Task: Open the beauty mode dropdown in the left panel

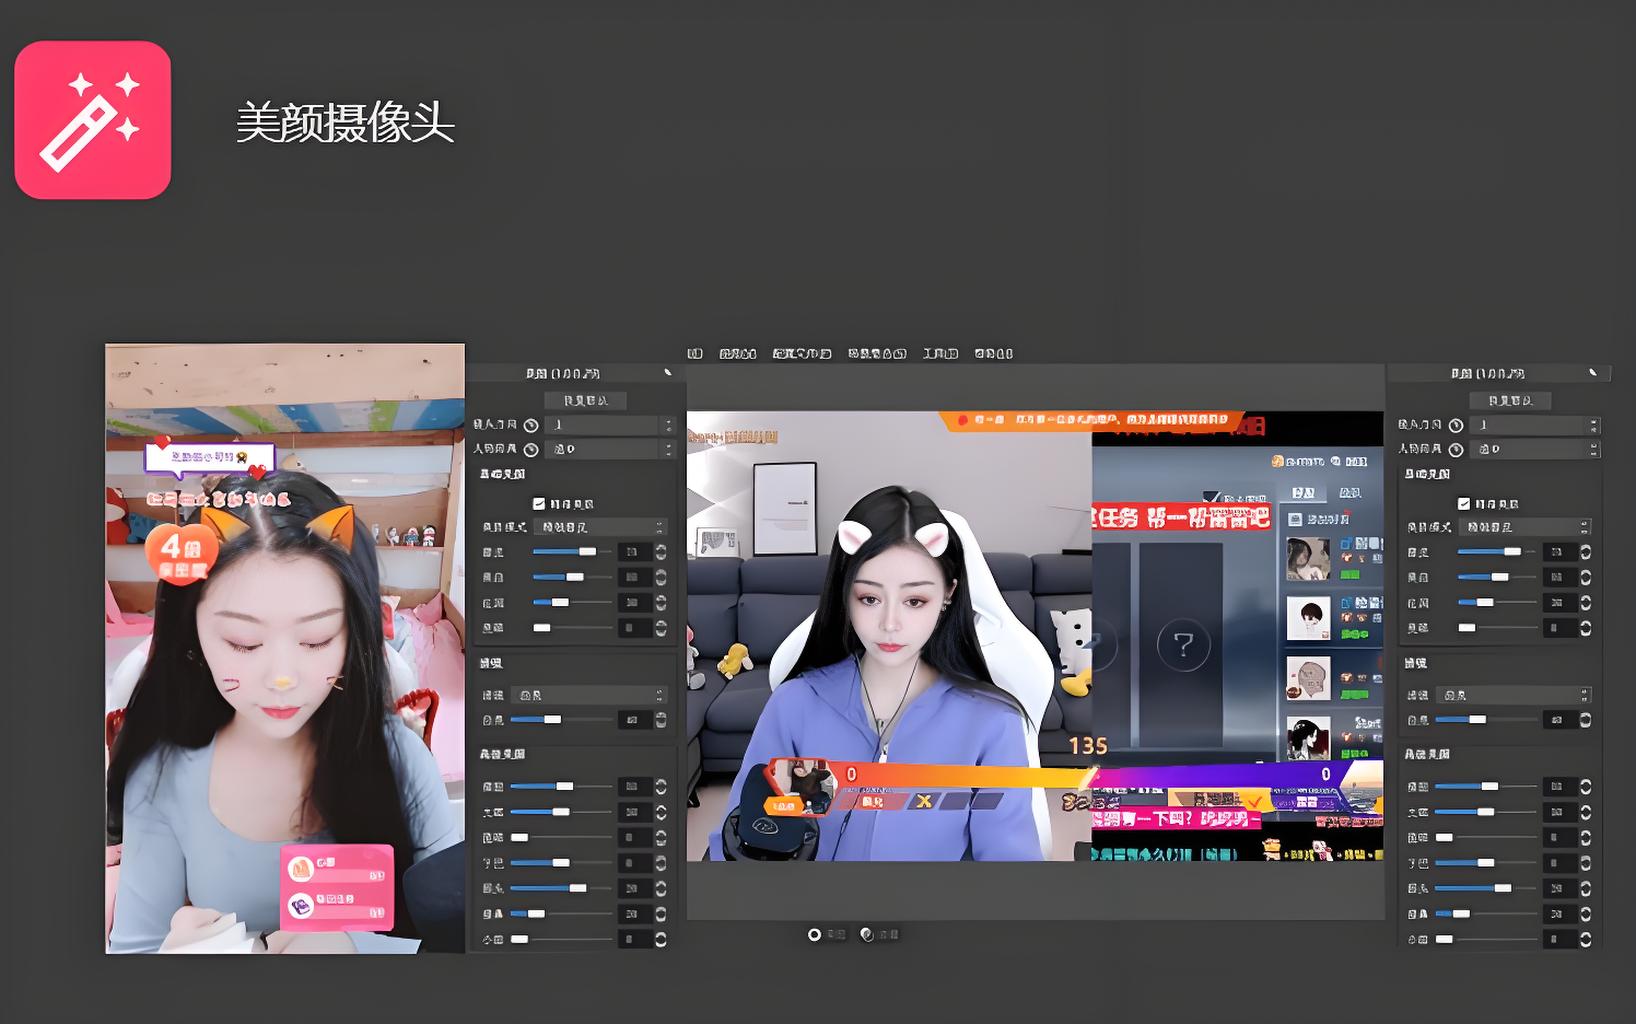Action: pos(600,527)
